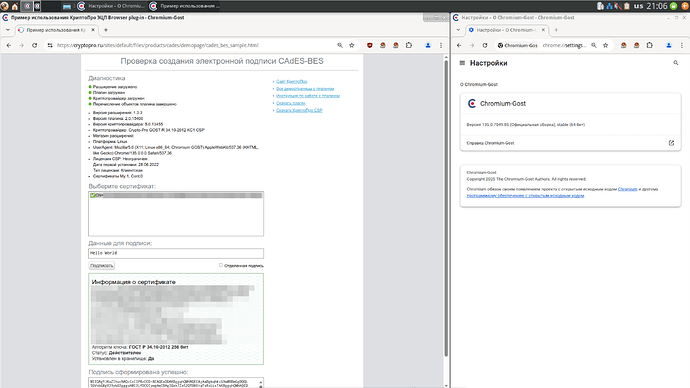The width and height of the screenshot is (690, 388).
Task: Click the Chromium-Gost site chip in address bar
Action: 518,45
